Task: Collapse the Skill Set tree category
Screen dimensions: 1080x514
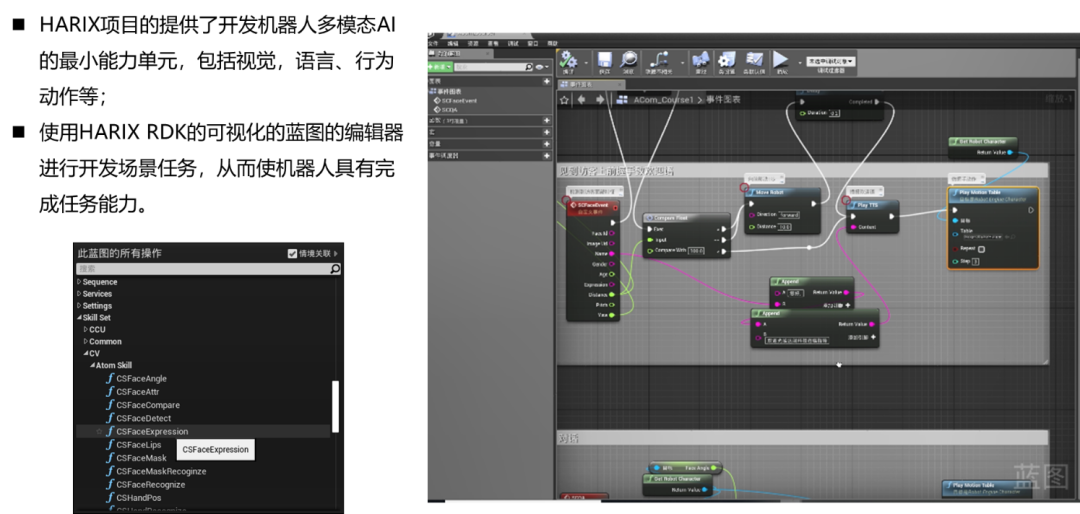Action: point(79,318)
